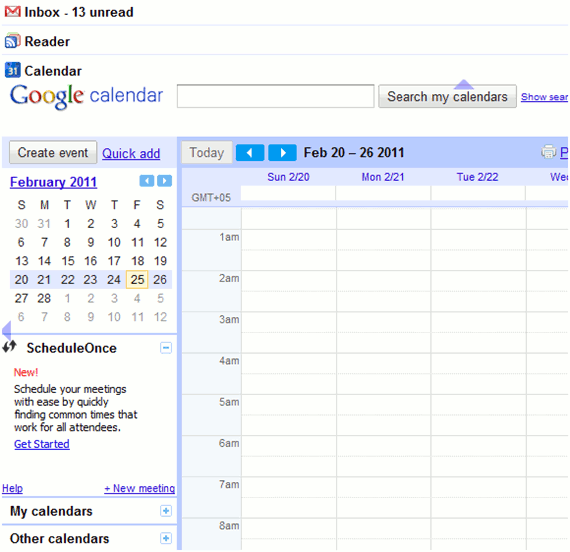Image resolution: width=570 pixels, height=552 pixels.
Task: Open Show search options link
Action: (x=544, y=97)
